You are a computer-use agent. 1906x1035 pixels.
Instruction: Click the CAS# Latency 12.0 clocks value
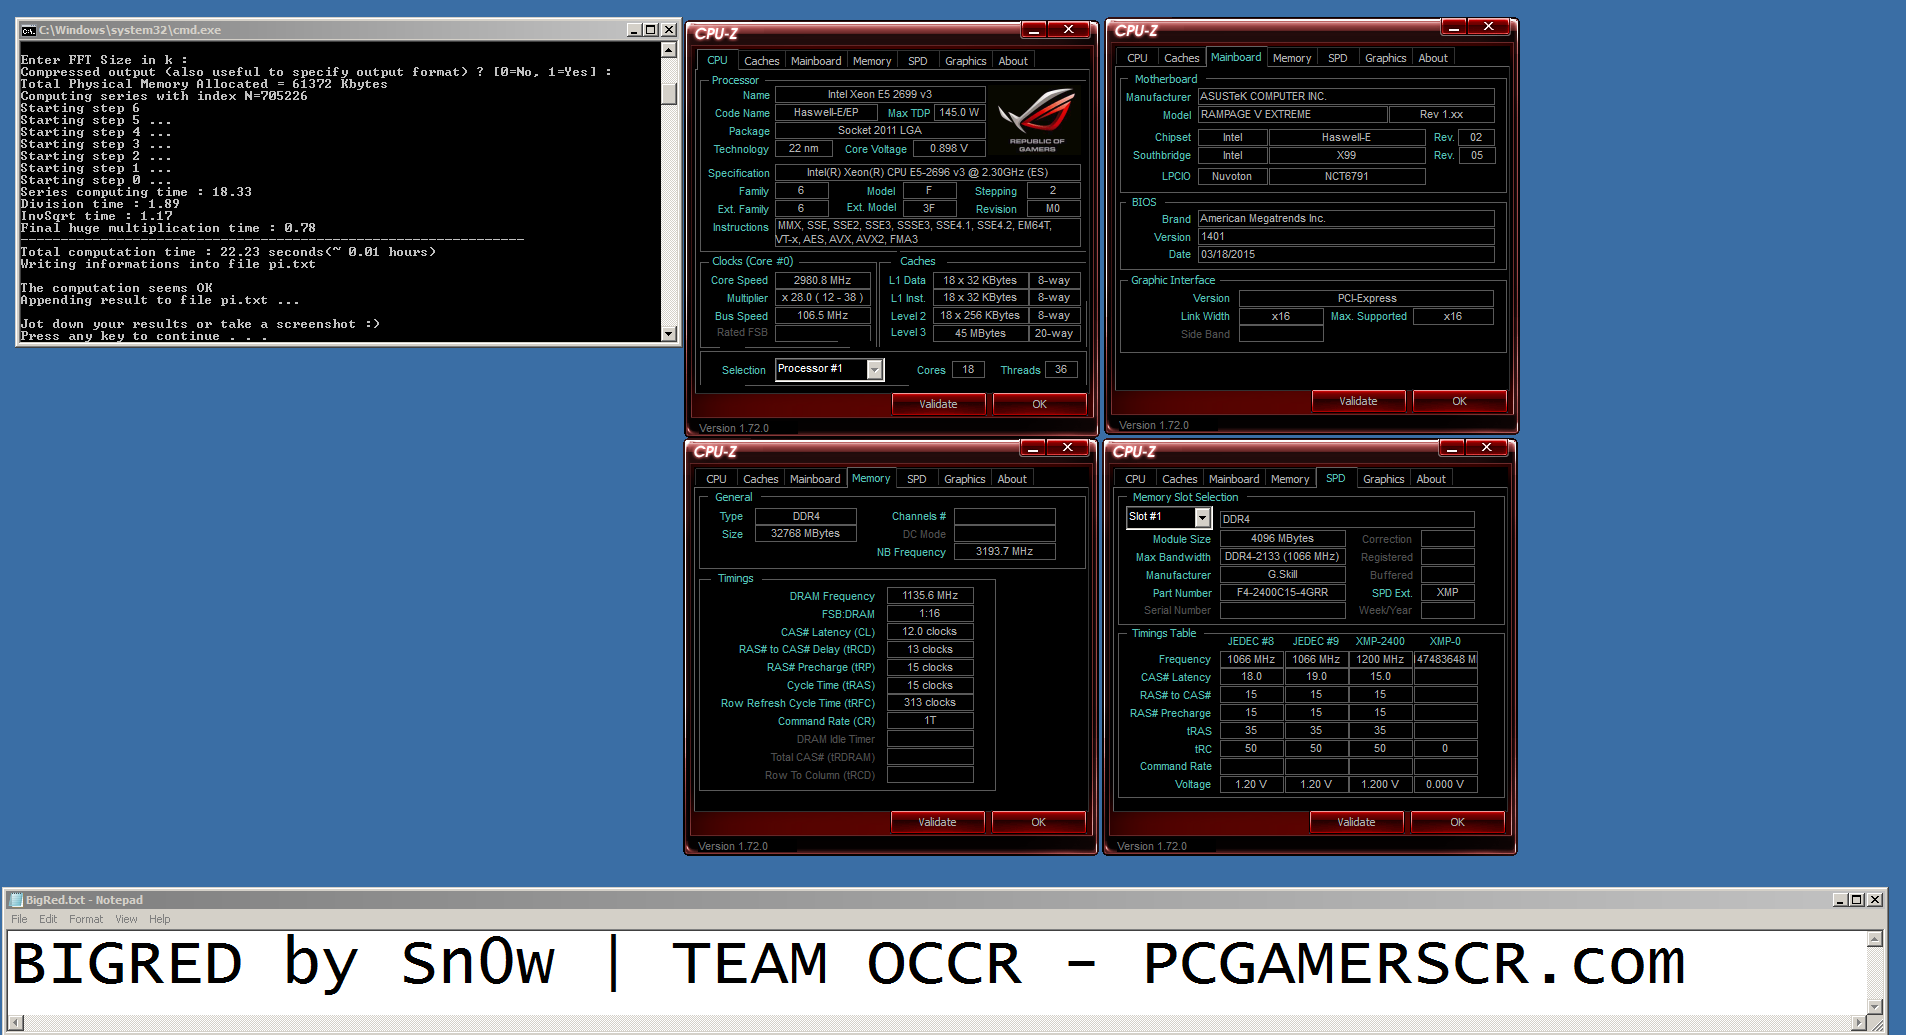click(x=930, y=631)
